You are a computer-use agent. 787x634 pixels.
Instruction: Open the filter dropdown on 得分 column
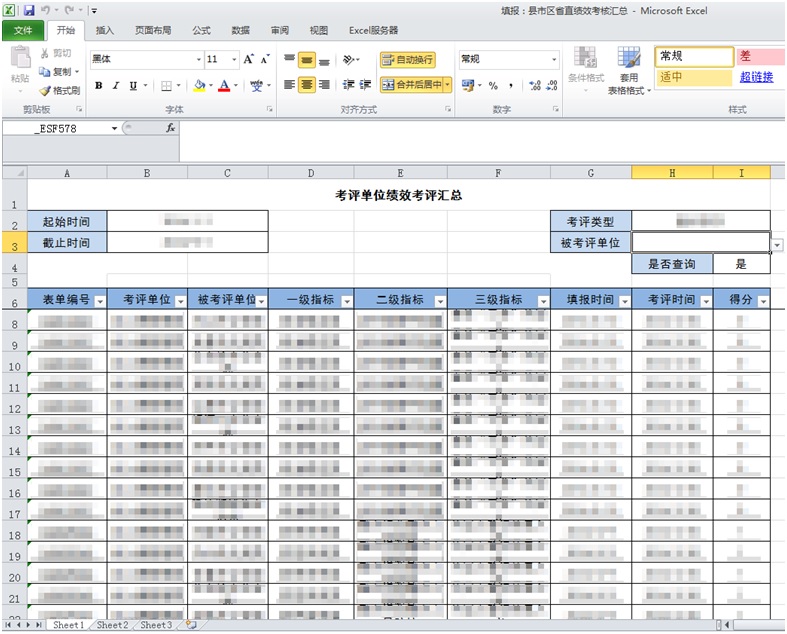(762, 300)
